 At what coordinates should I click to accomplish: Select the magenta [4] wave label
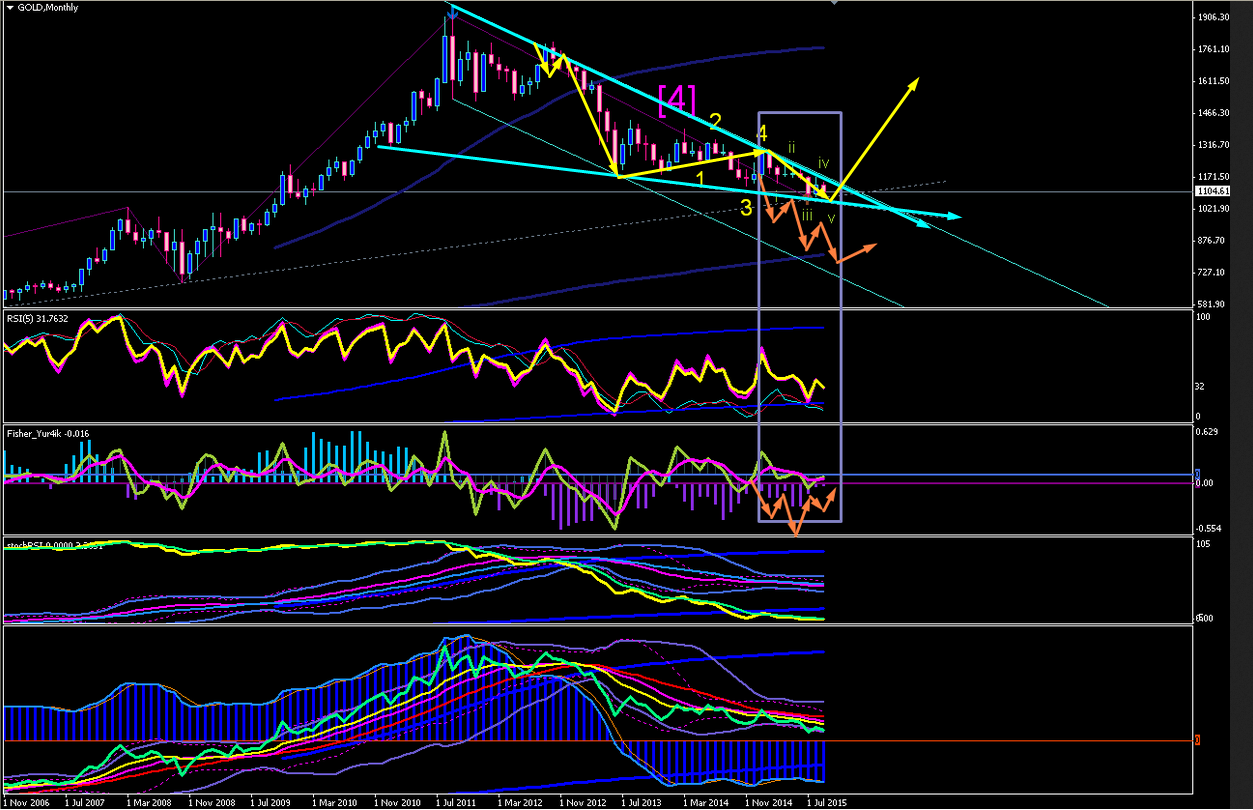pyautogui.click(x=677, y=99)
